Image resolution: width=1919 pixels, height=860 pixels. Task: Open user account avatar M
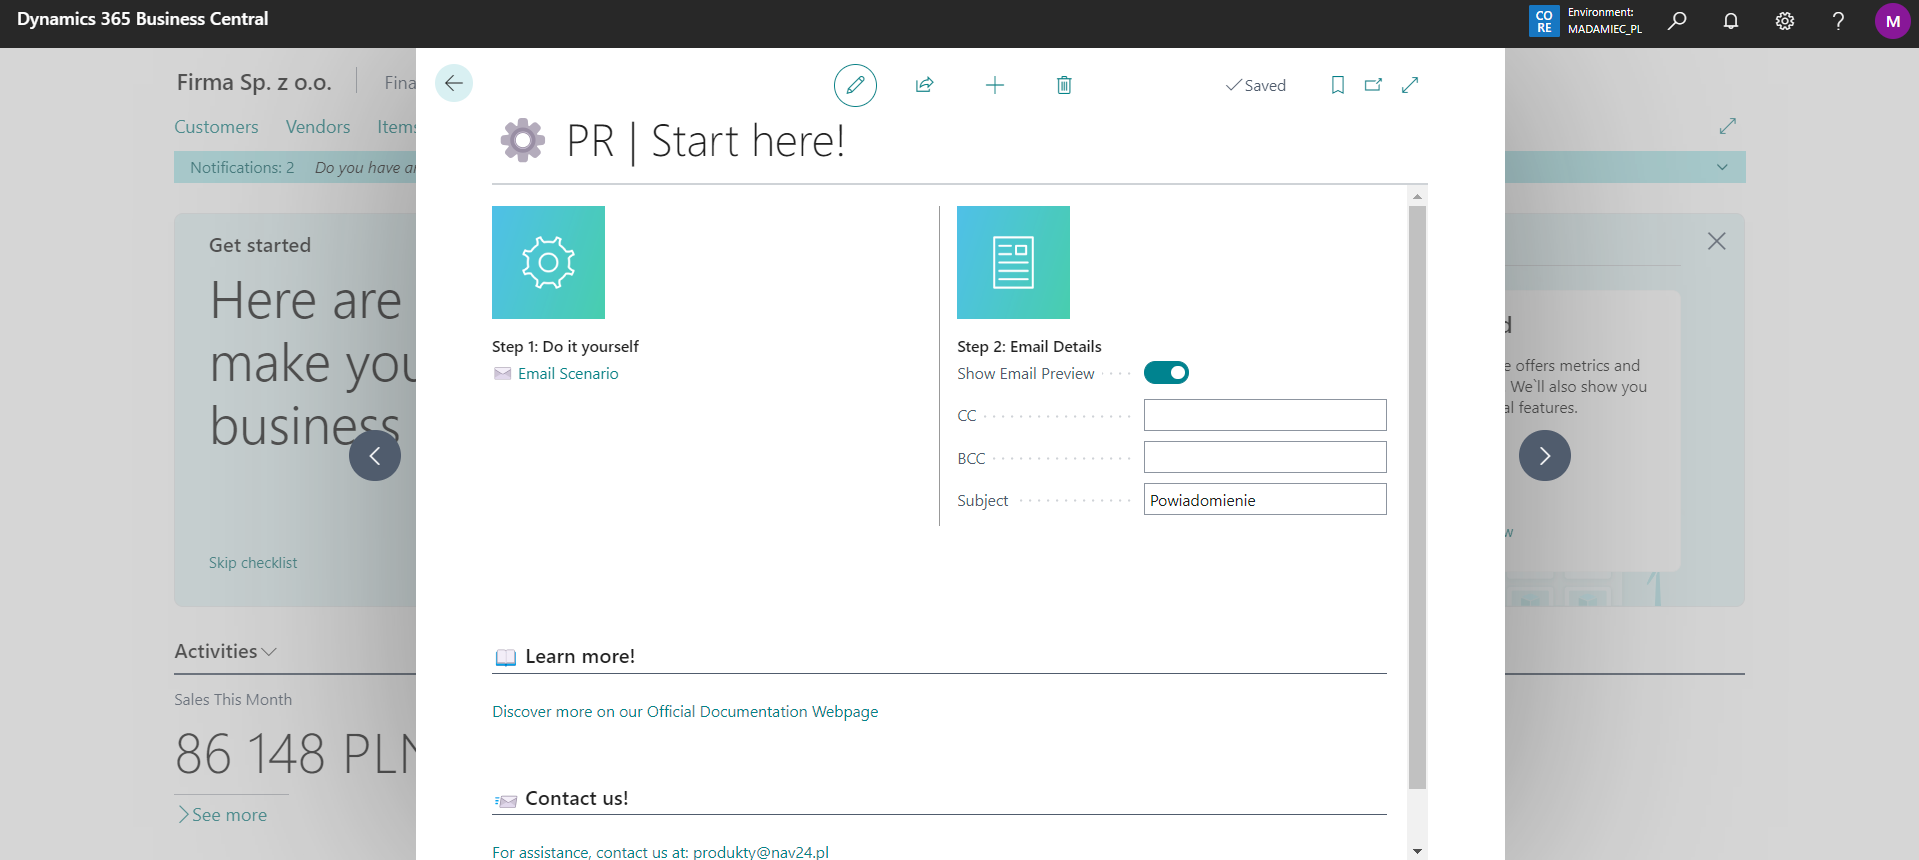(x=1892, y=21)
